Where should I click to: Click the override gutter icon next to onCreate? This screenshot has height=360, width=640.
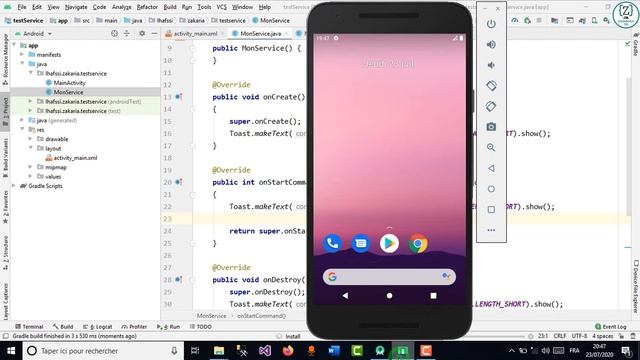[x=178, y=97]
